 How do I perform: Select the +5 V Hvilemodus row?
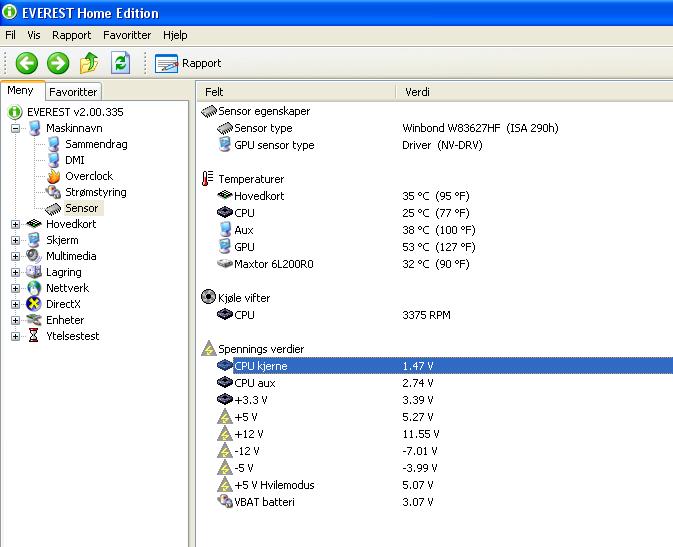coord(435,485)
